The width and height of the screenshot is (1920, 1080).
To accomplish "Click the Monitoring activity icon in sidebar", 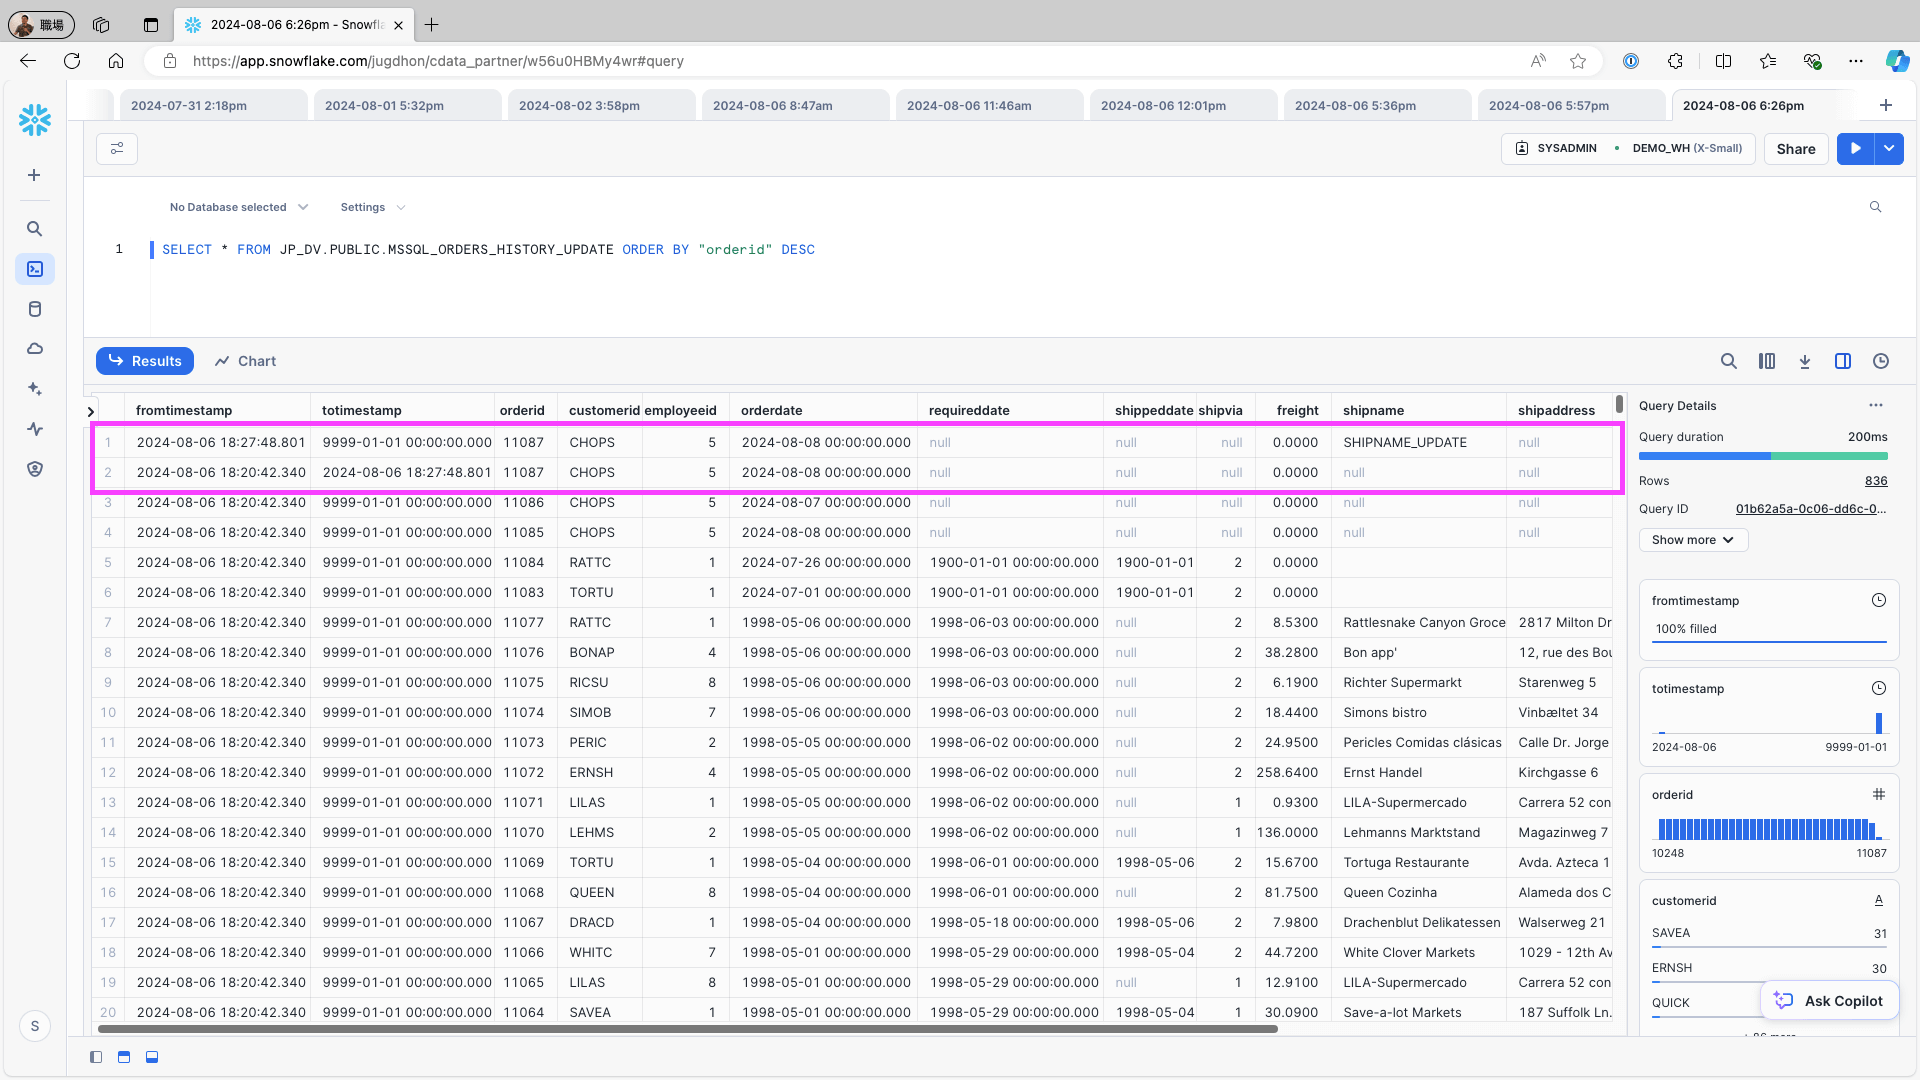I will tap(35, 429).
